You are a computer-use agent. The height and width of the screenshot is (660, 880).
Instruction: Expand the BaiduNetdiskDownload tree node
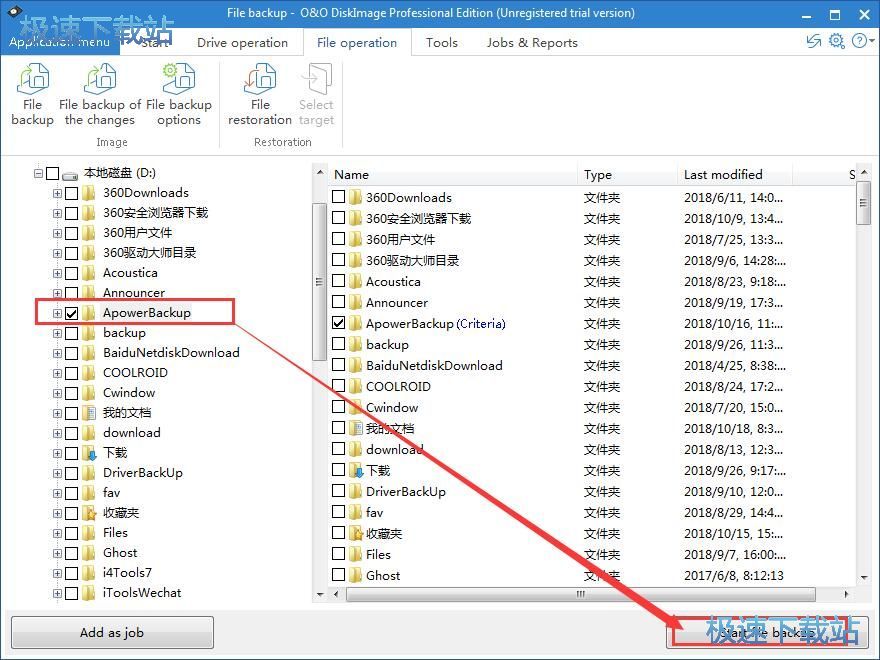pyautogui.click(x=57, y=354)
